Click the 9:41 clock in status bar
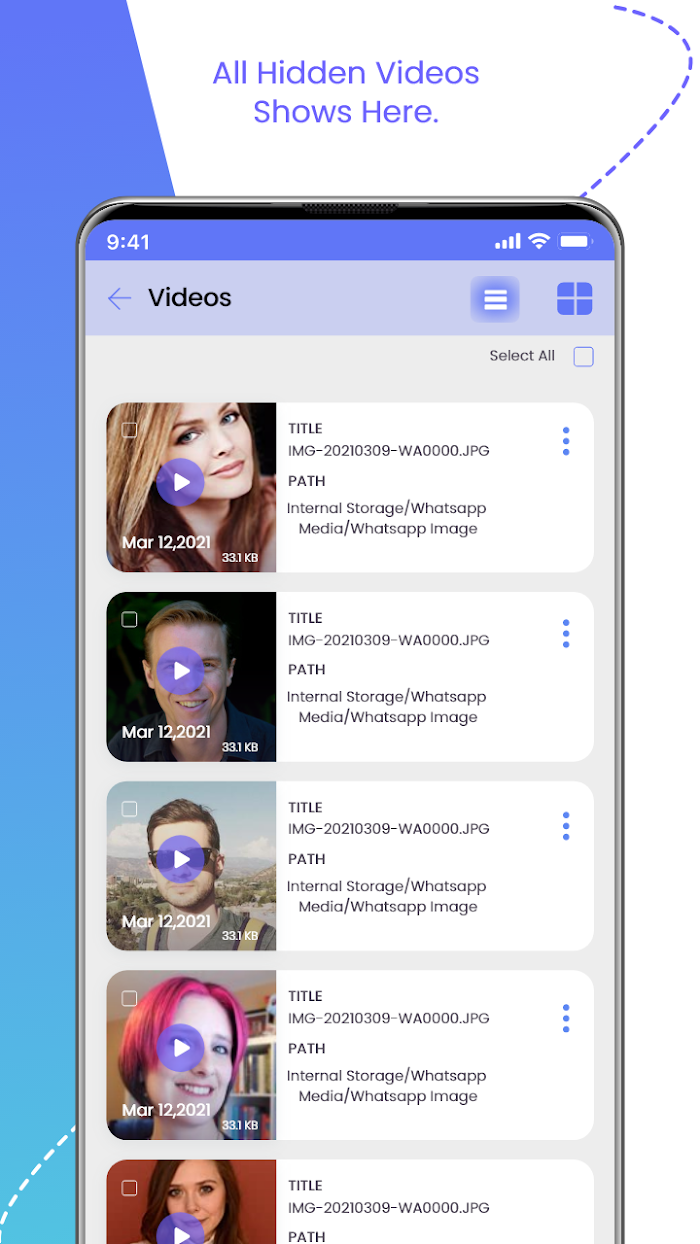The height and width of the screenshot is (1244, 700). [128, 242]
